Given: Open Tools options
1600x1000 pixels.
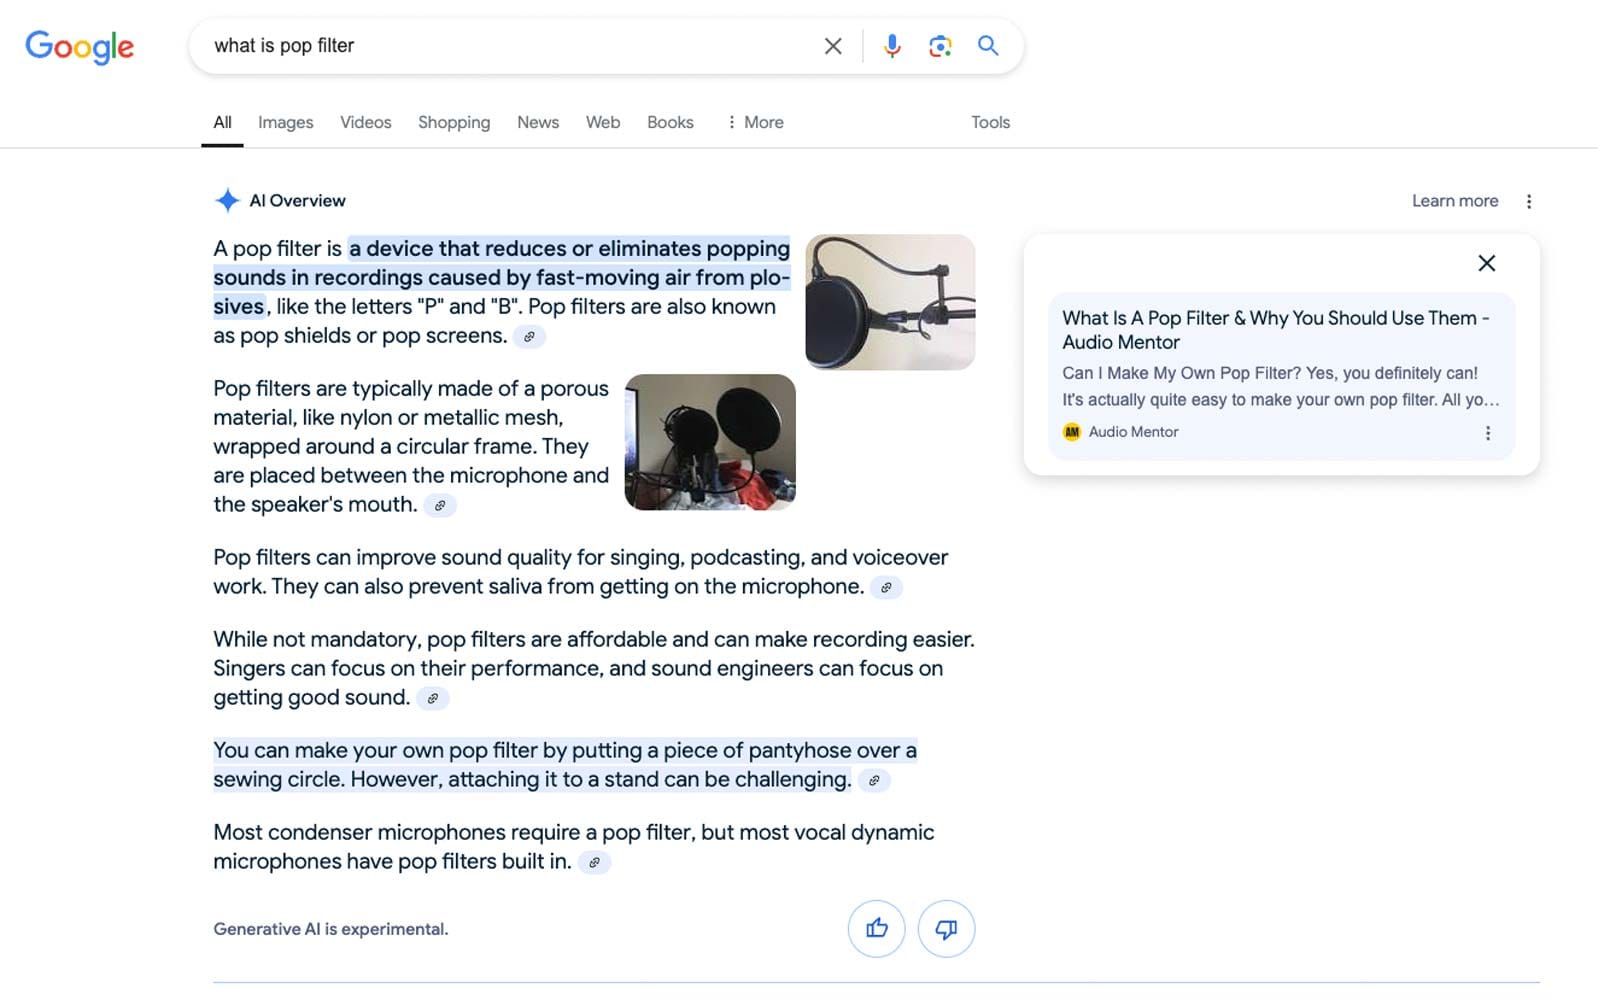Looking at the screenshot, I should click(989, 122).
